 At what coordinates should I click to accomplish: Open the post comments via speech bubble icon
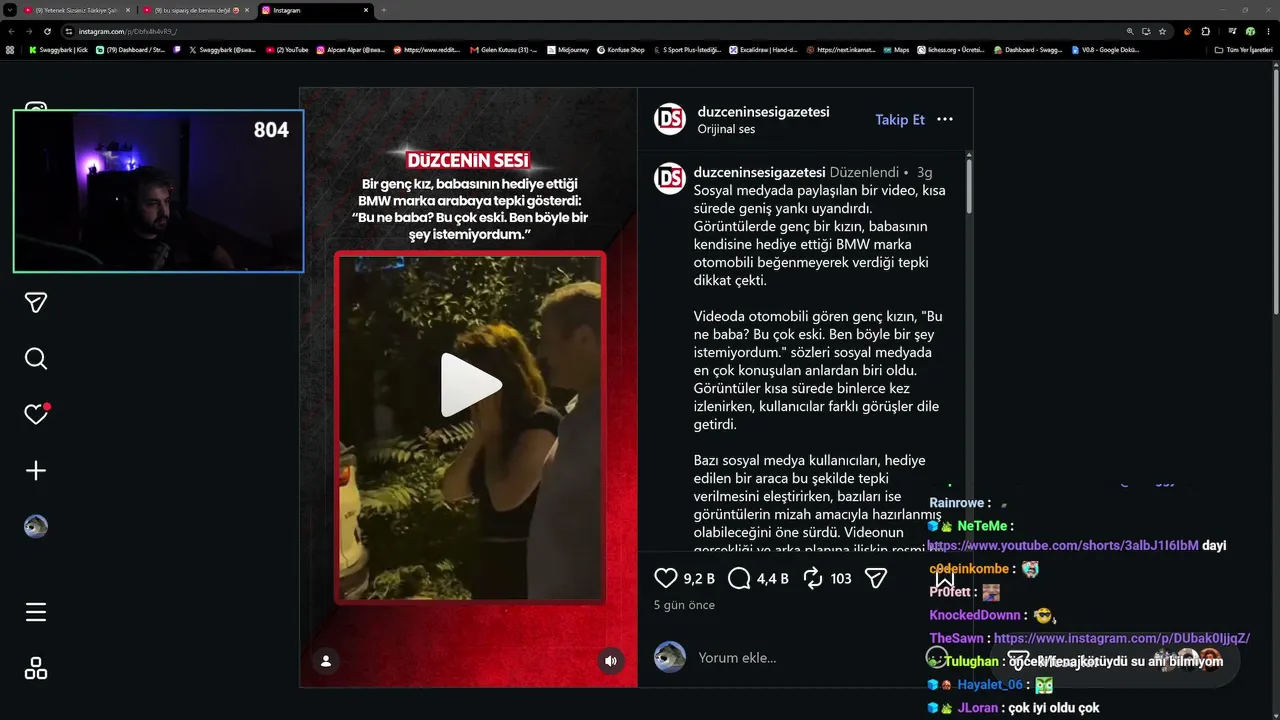[740, 578]
